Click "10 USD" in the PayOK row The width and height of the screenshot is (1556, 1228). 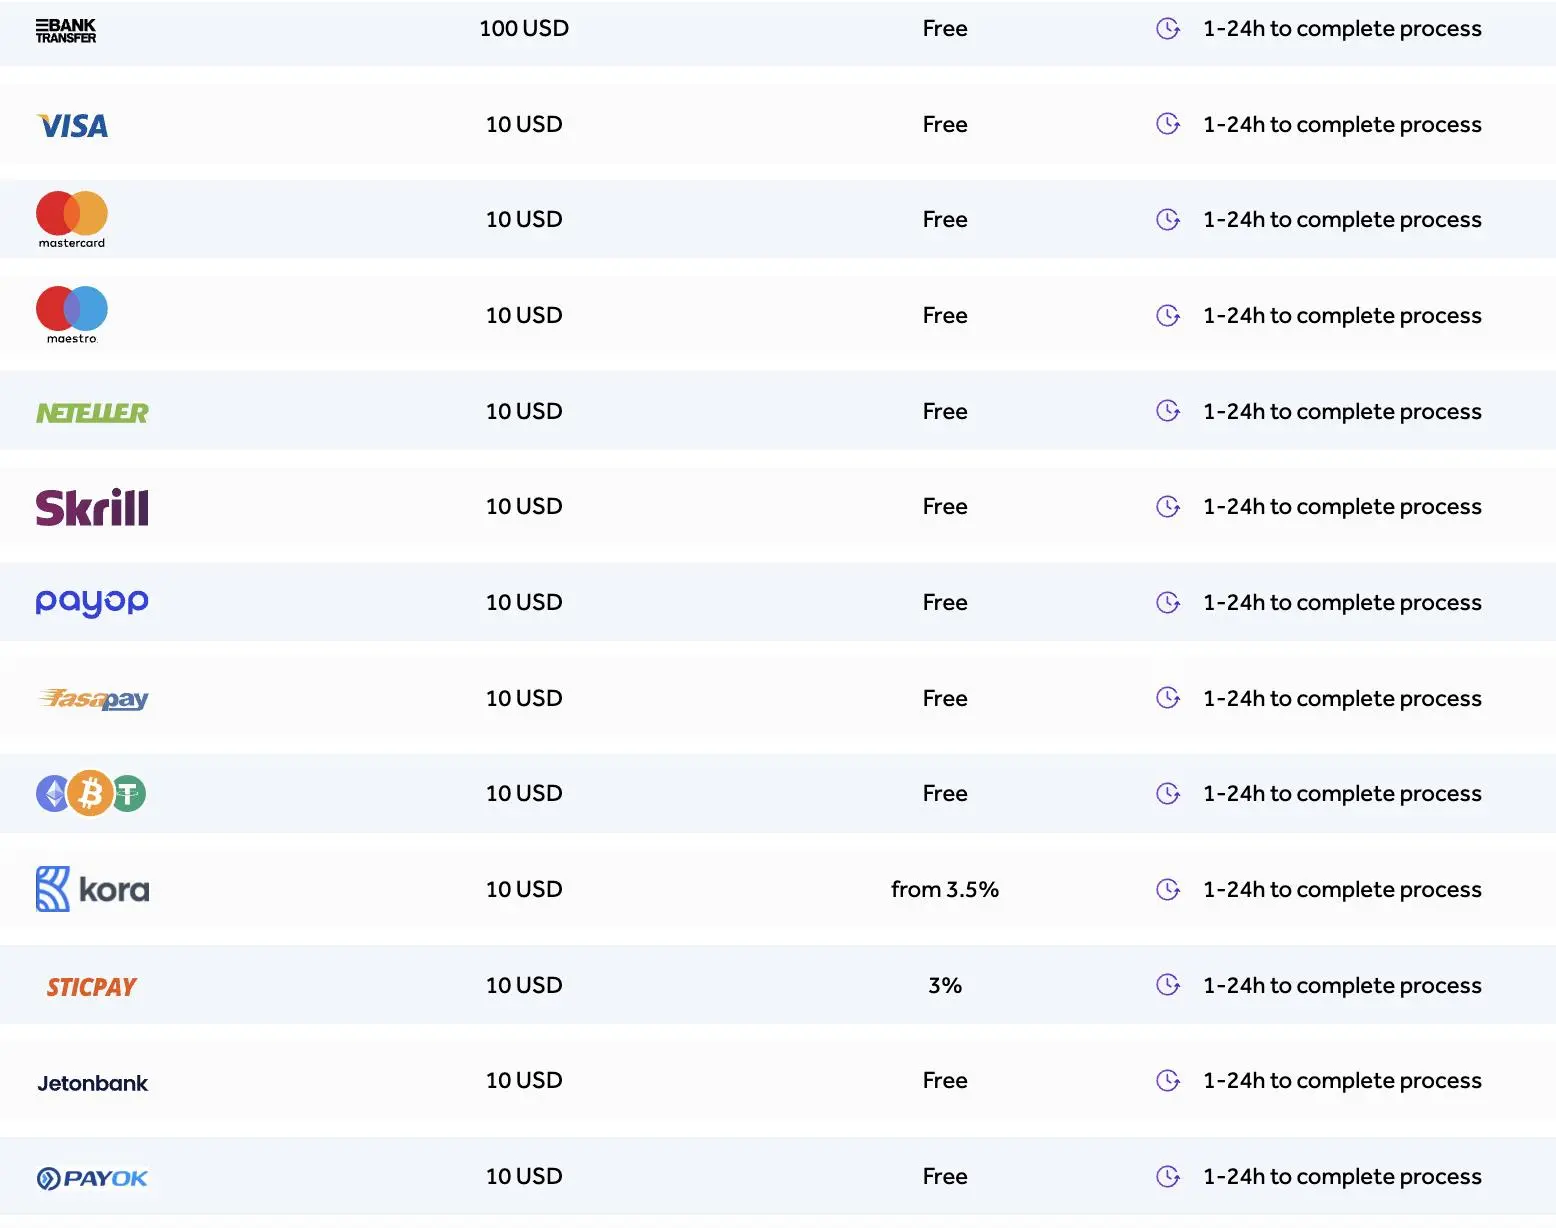[524, 1176]
